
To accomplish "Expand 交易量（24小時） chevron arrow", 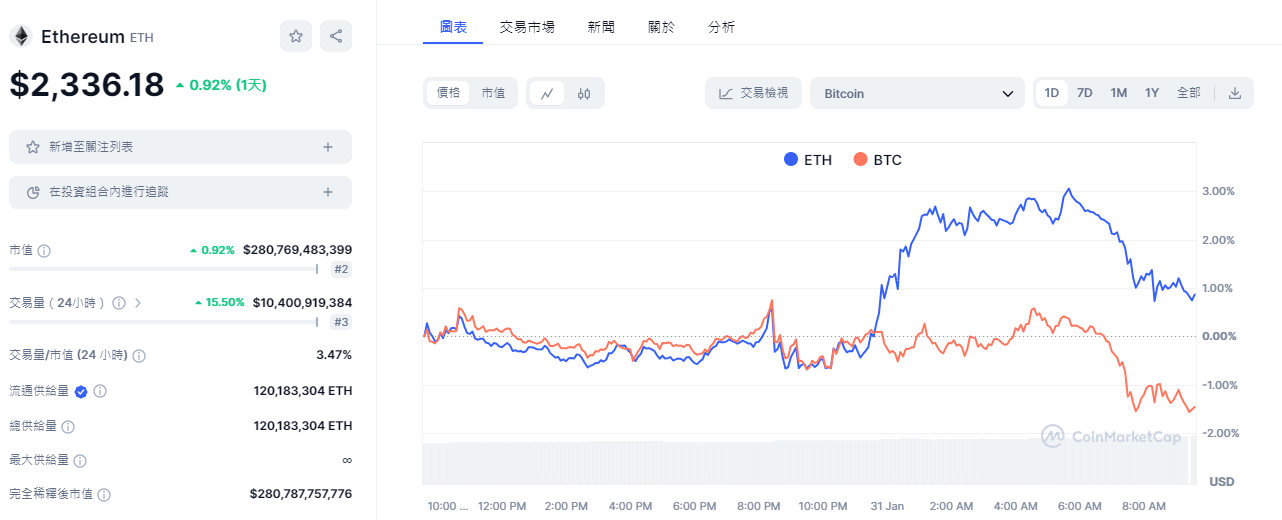I will [x=138, y=302].
